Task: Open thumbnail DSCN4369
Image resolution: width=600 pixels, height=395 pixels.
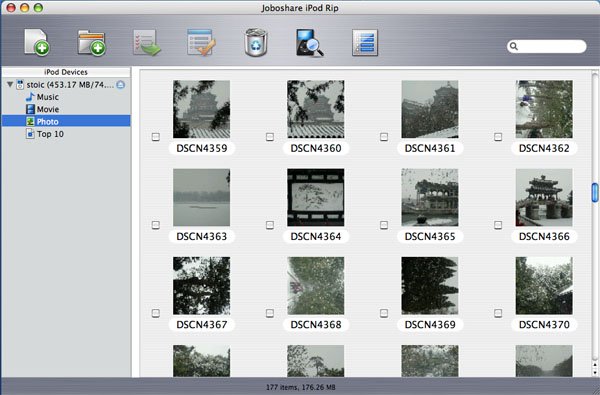Action: [430, 286]
